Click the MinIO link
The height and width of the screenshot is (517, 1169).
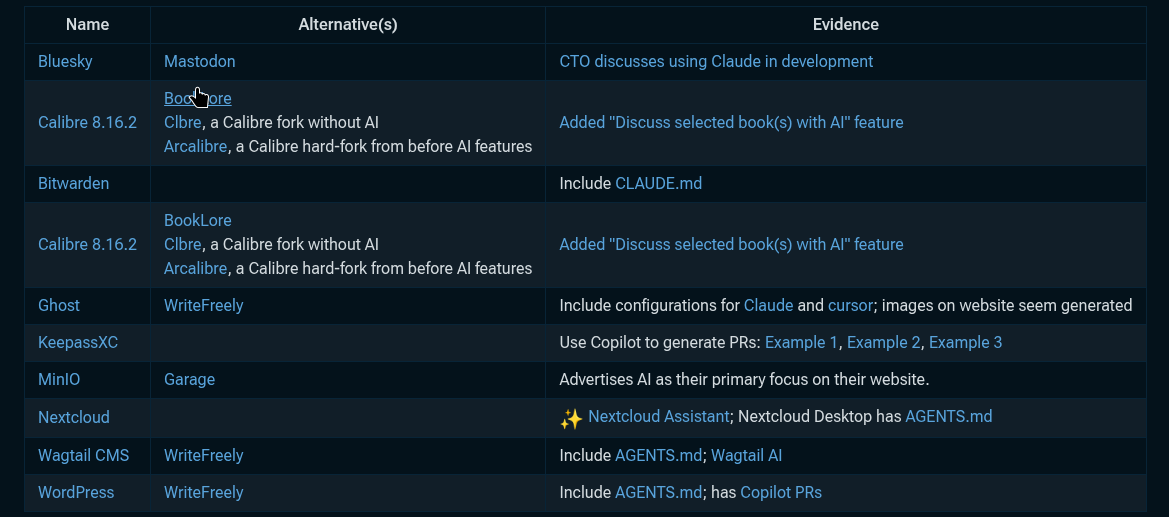pyautogui.click(x=59, y=379)
